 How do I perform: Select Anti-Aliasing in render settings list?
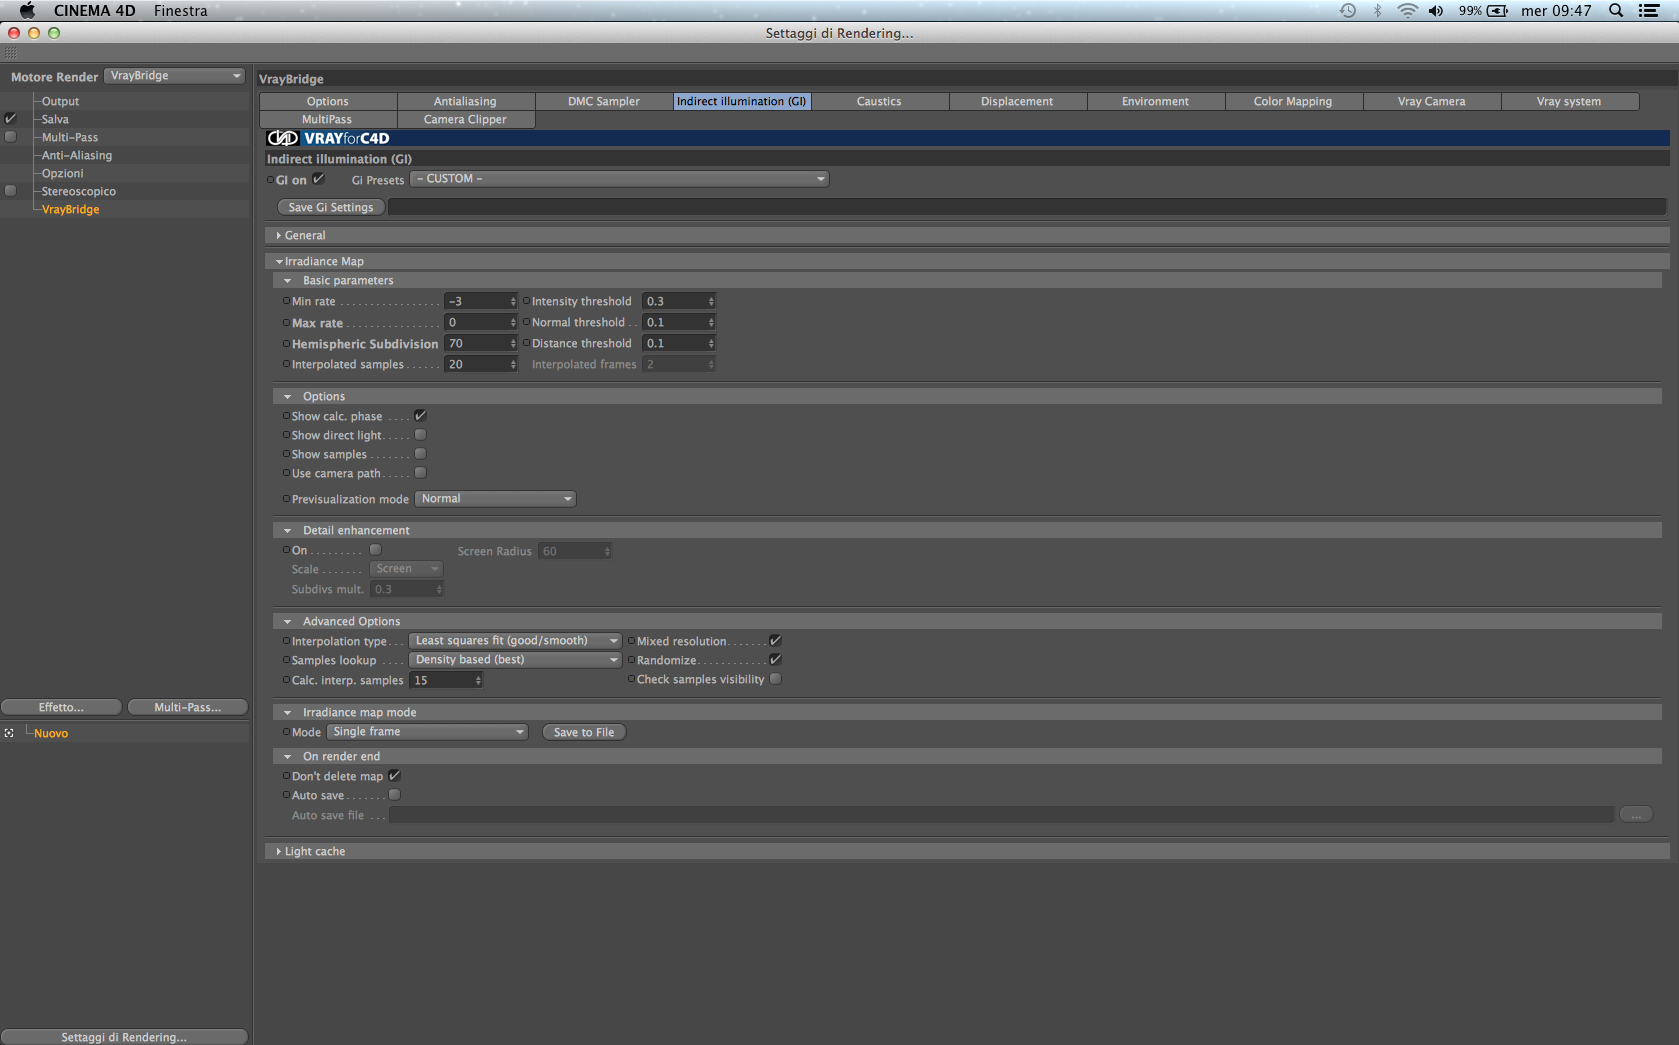[x=77, y=155]
